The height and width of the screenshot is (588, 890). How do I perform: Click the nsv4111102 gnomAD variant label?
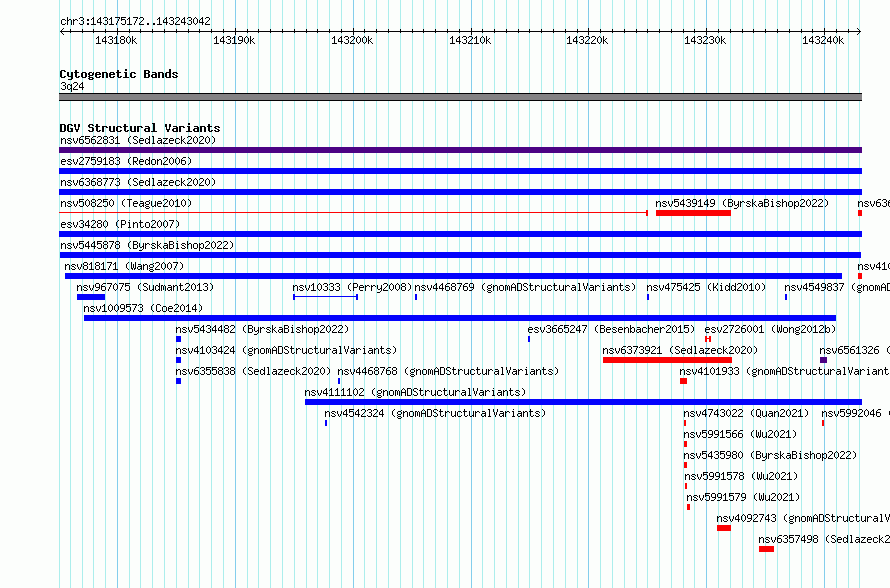415,392
